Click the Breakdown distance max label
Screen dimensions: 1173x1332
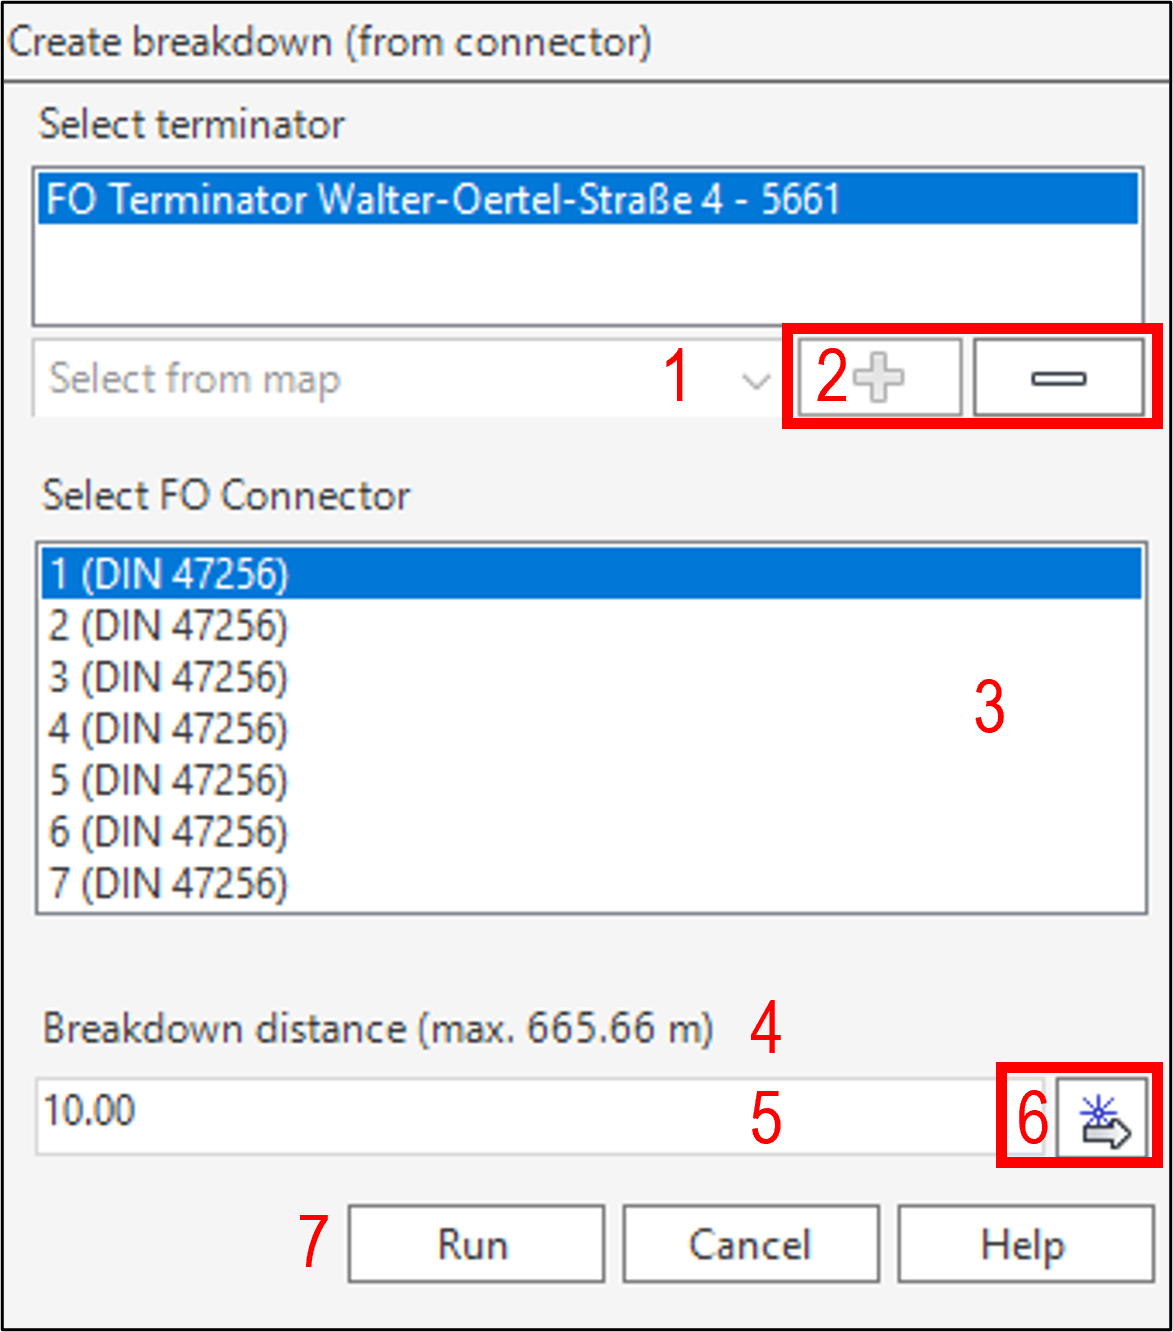coord(378,1028)
